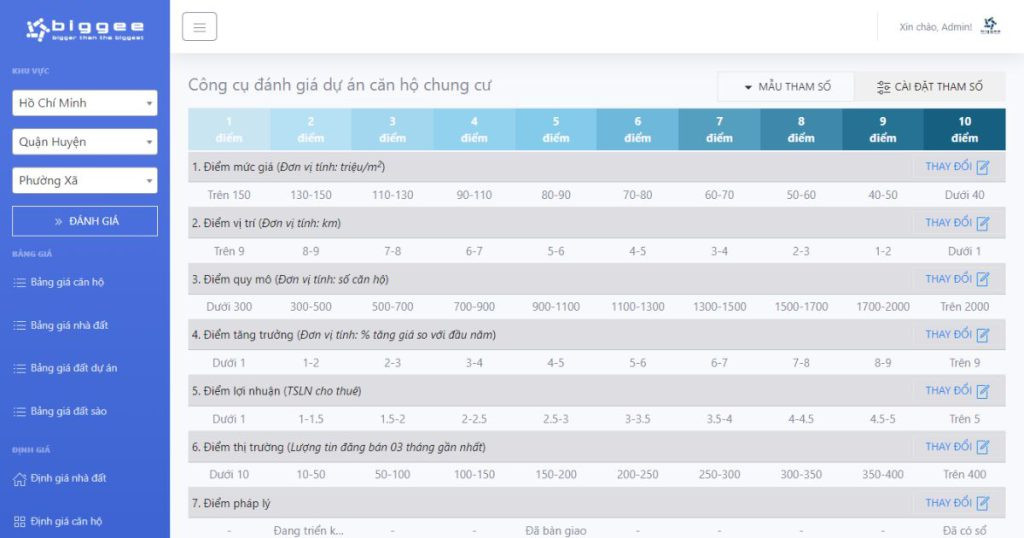Screen dimensions: 1024x538
Task: Click edit icon for Điểm mức giá
Action: [983, 167]
